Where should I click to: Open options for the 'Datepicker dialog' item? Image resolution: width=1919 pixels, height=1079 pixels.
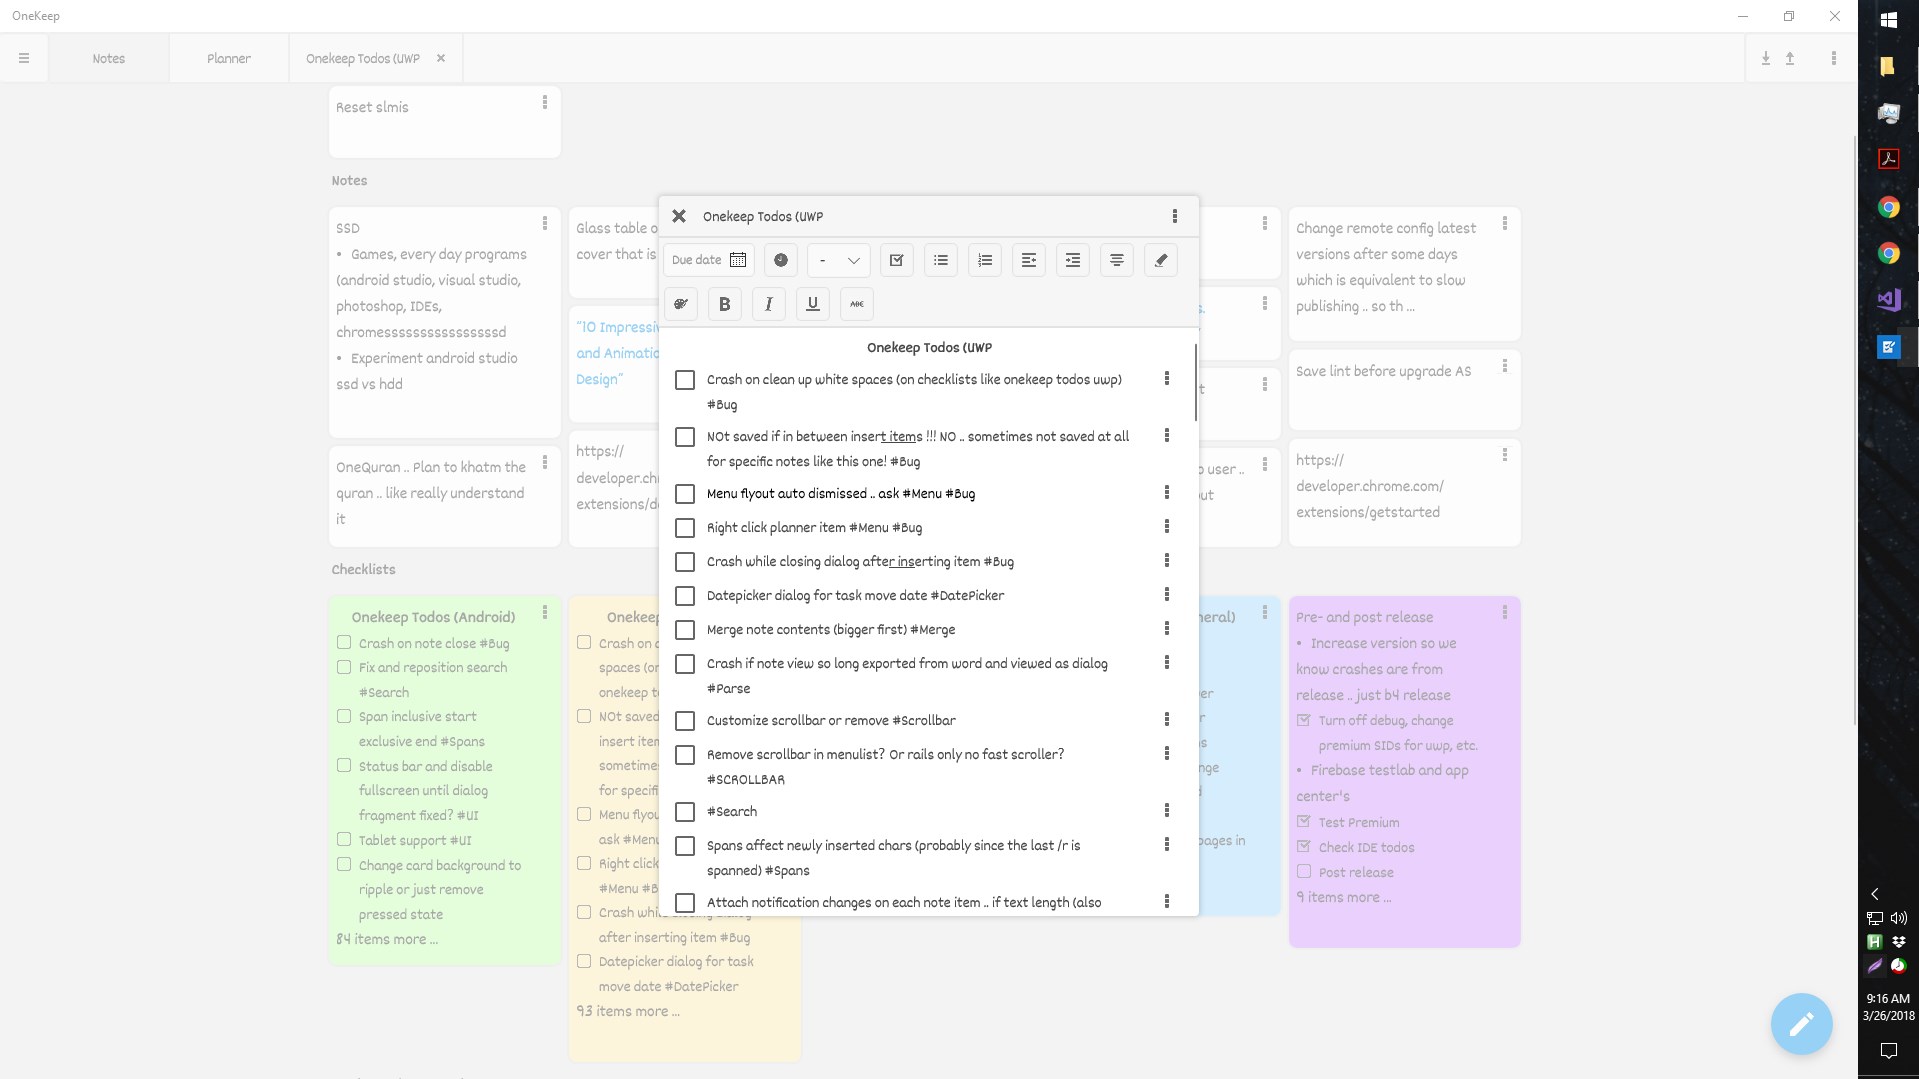point(1167,594)
